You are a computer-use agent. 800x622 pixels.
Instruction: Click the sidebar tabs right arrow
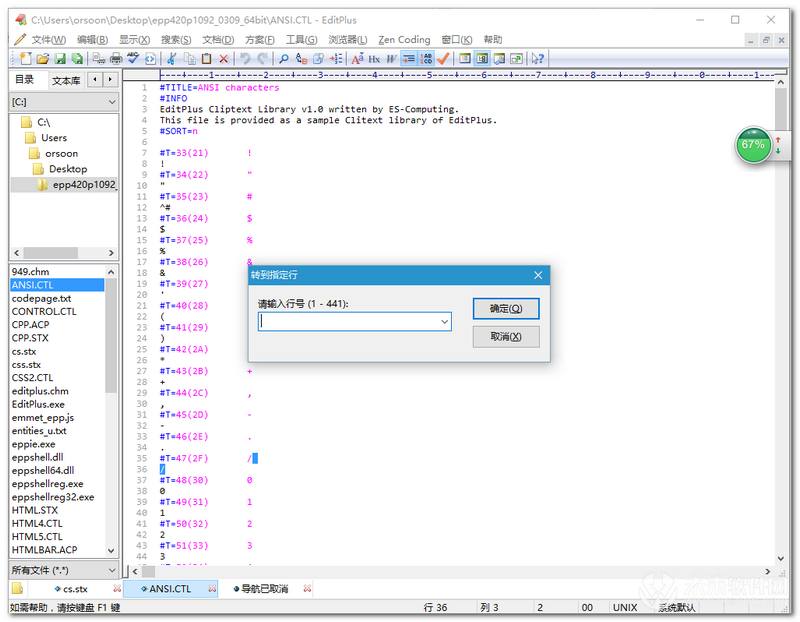pyautogui.click(x=110, y=80)
